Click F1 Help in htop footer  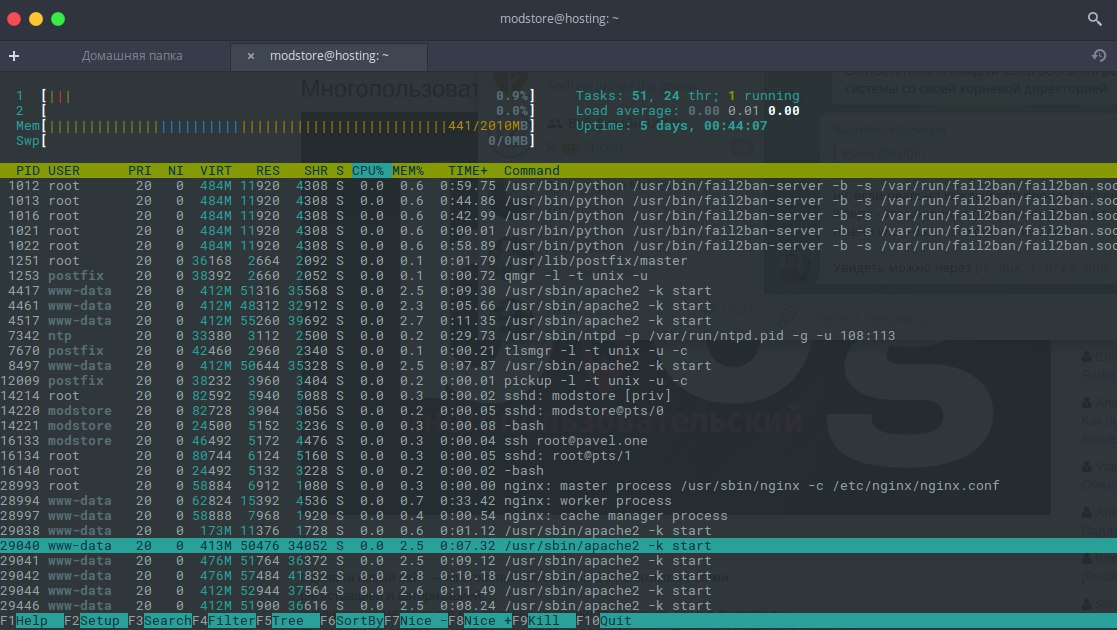[x=31, y=621]
